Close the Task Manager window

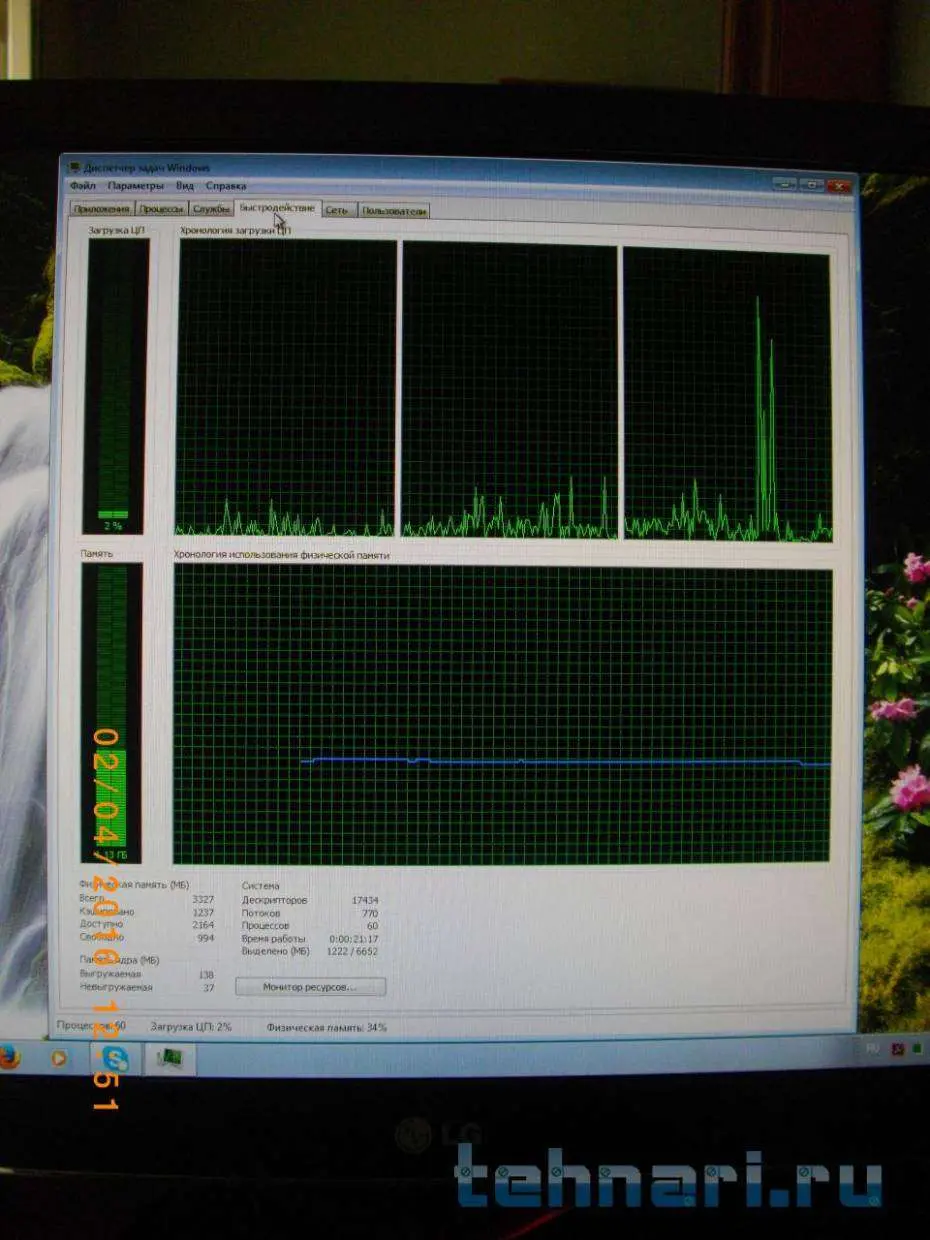839,186
